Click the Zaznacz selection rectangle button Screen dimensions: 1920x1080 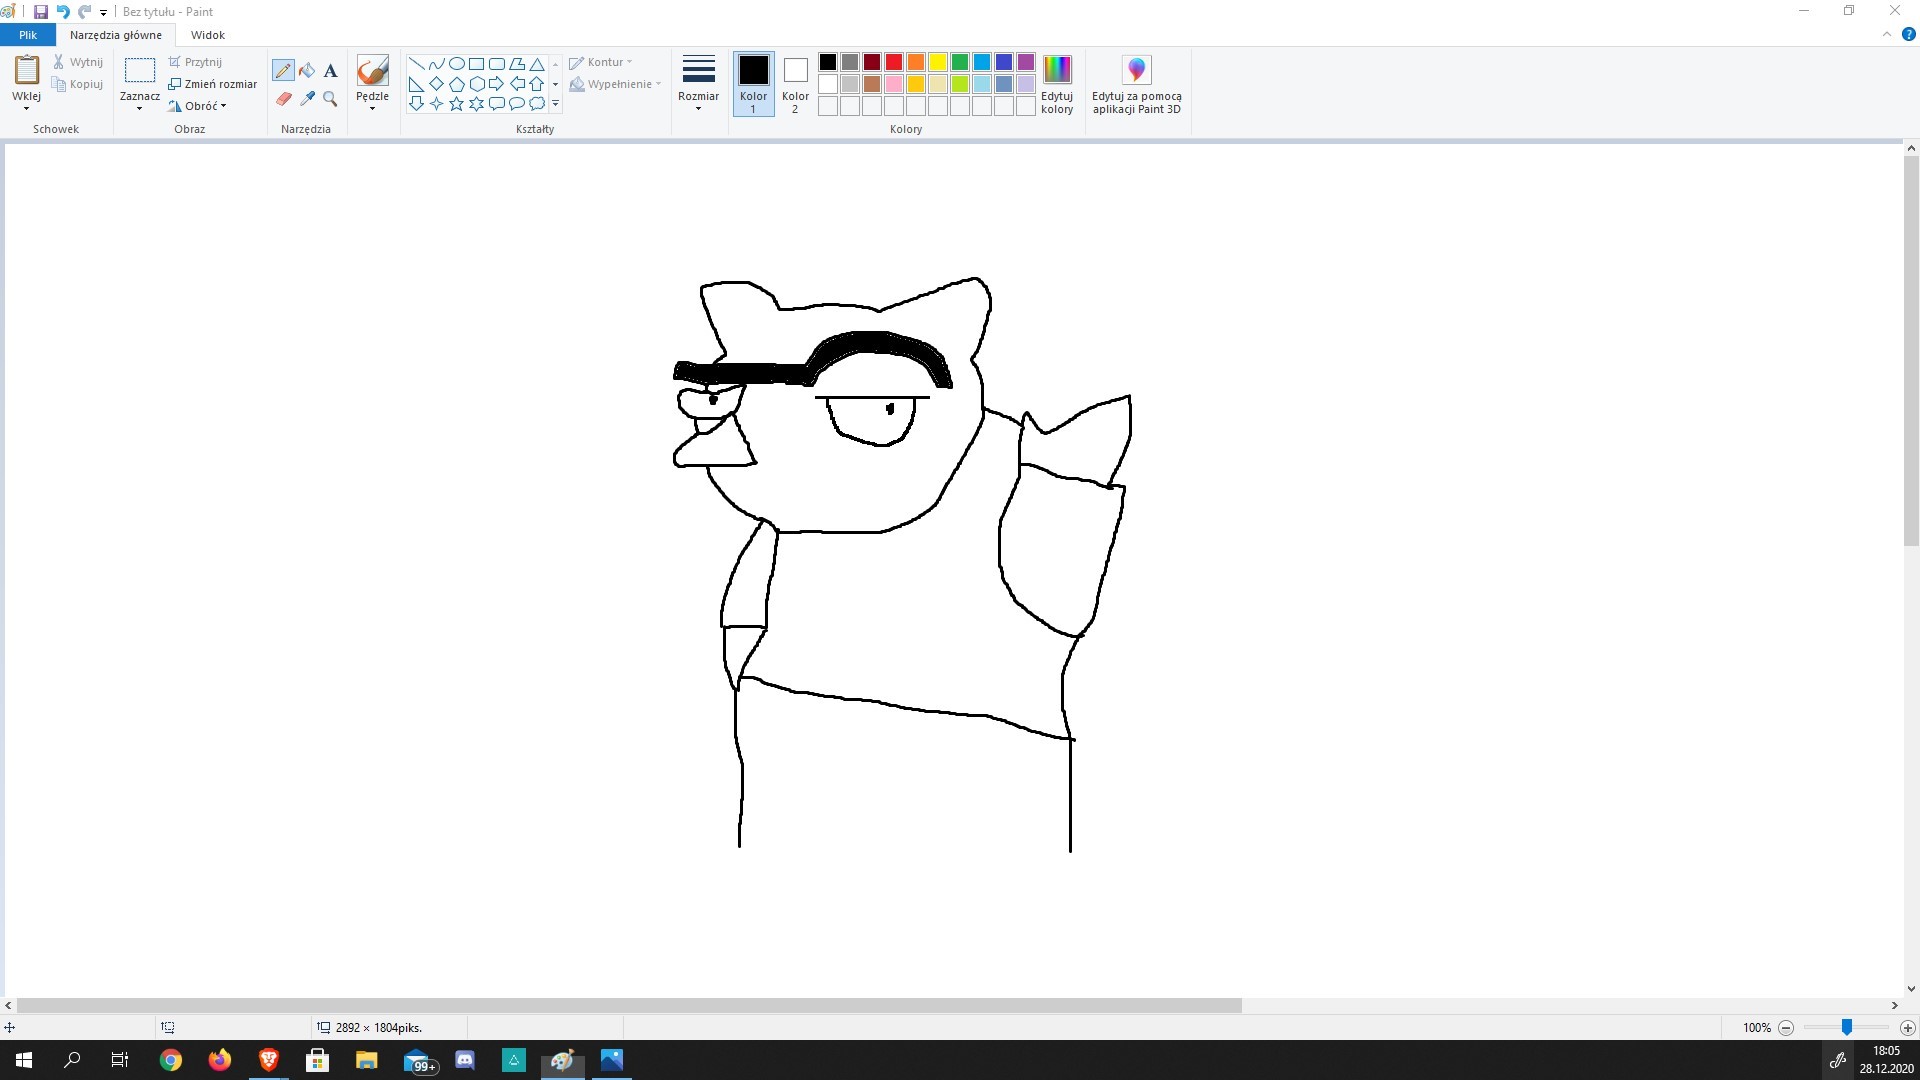tap(139, 70)
